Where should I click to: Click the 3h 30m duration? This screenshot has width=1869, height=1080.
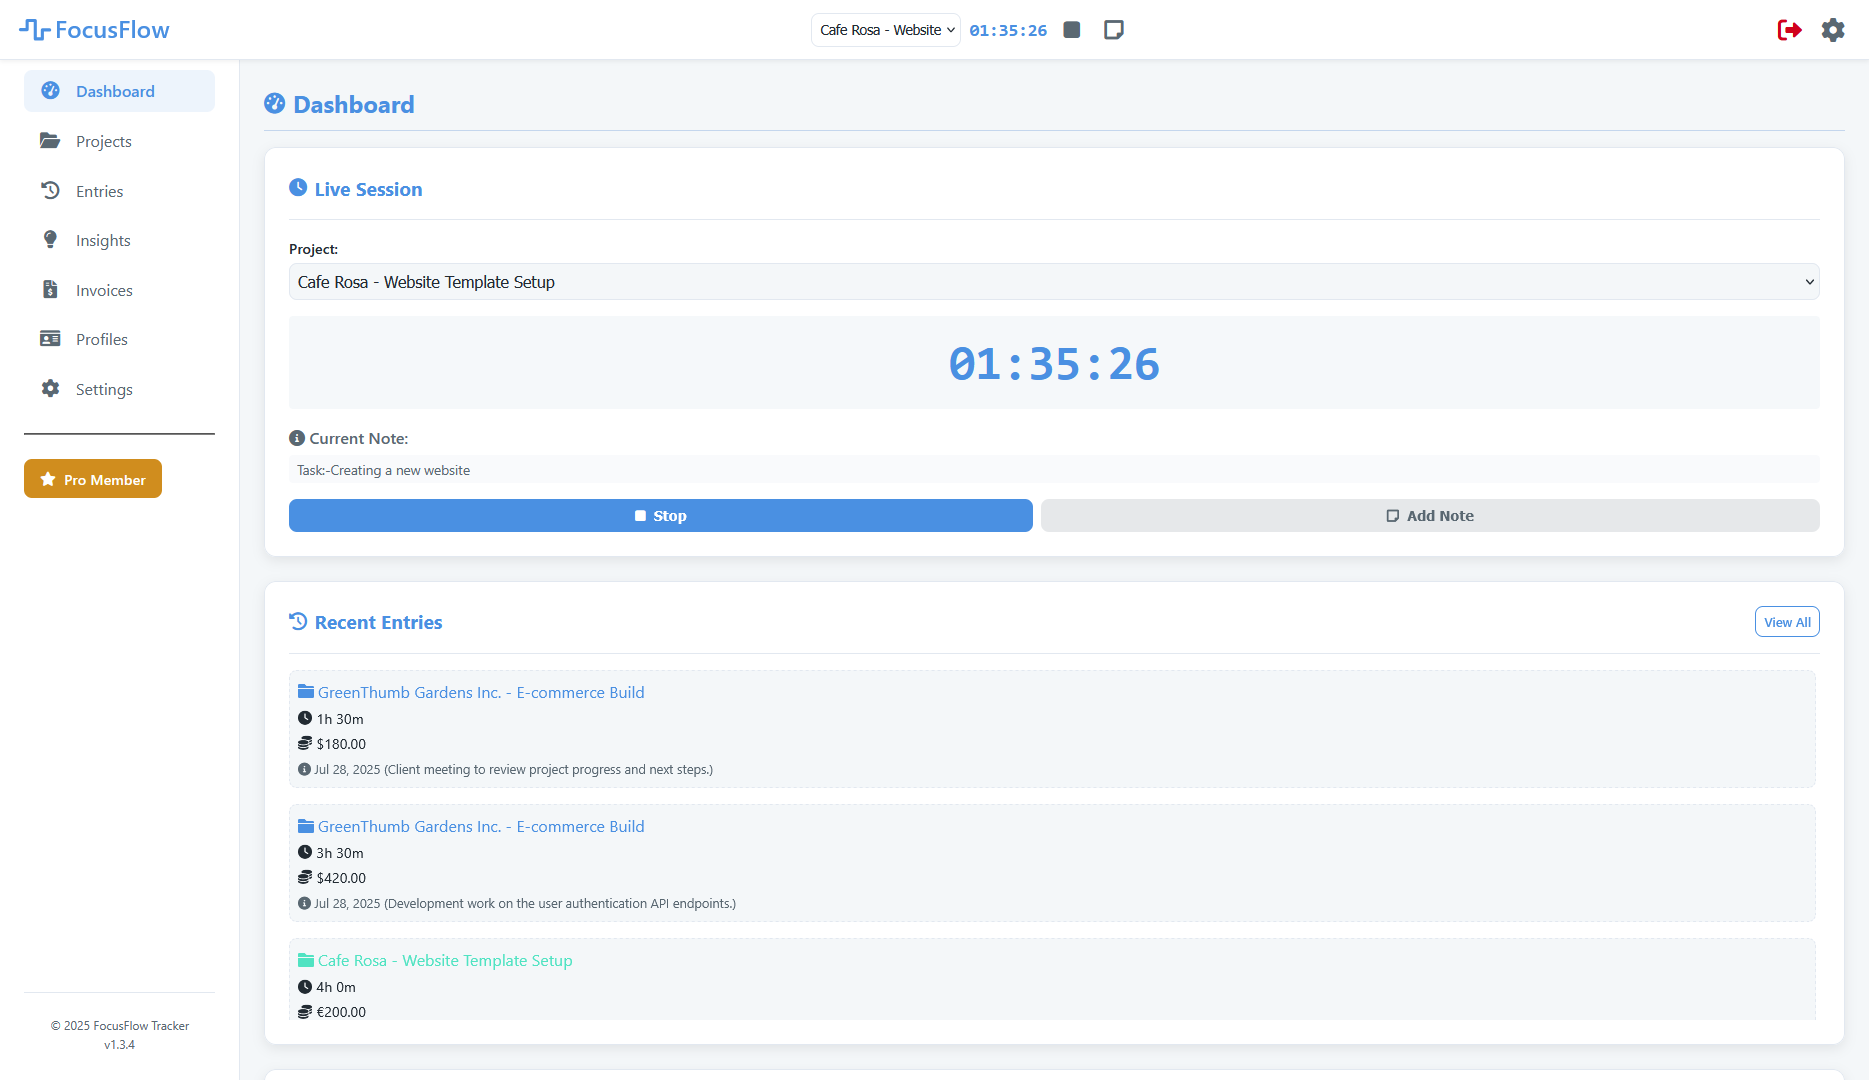click(x=340, y=853)
